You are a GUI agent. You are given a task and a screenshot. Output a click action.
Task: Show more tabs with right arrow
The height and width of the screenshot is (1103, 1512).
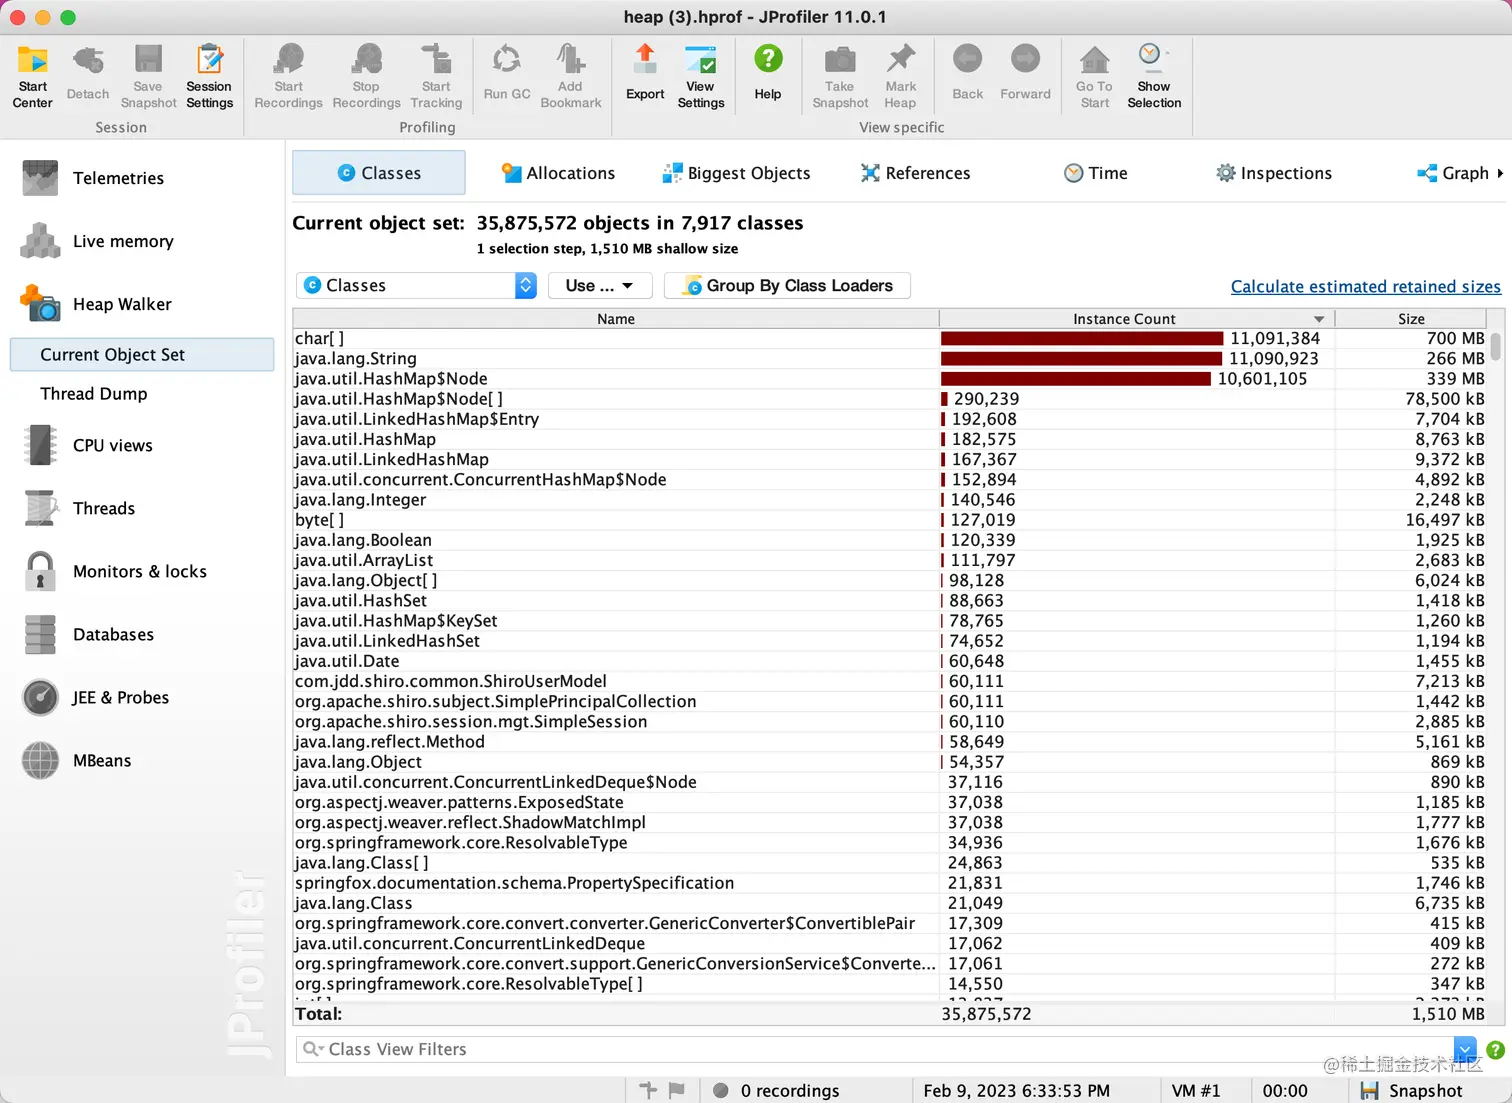coord(1500,173)
